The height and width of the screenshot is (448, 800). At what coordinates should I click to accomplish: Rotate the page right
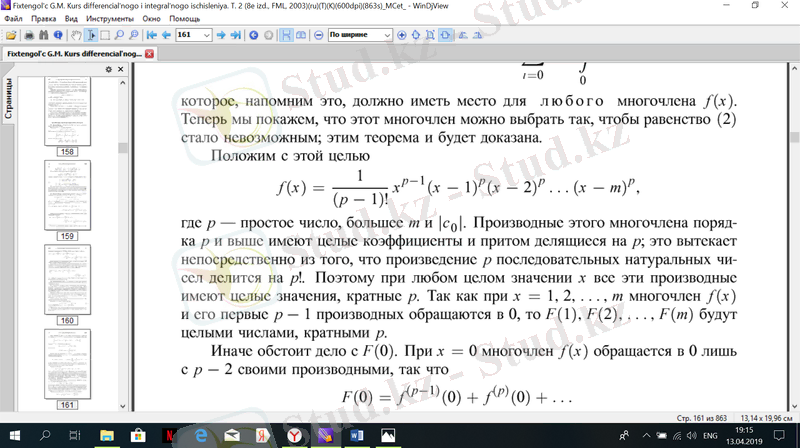click(478, 35)
